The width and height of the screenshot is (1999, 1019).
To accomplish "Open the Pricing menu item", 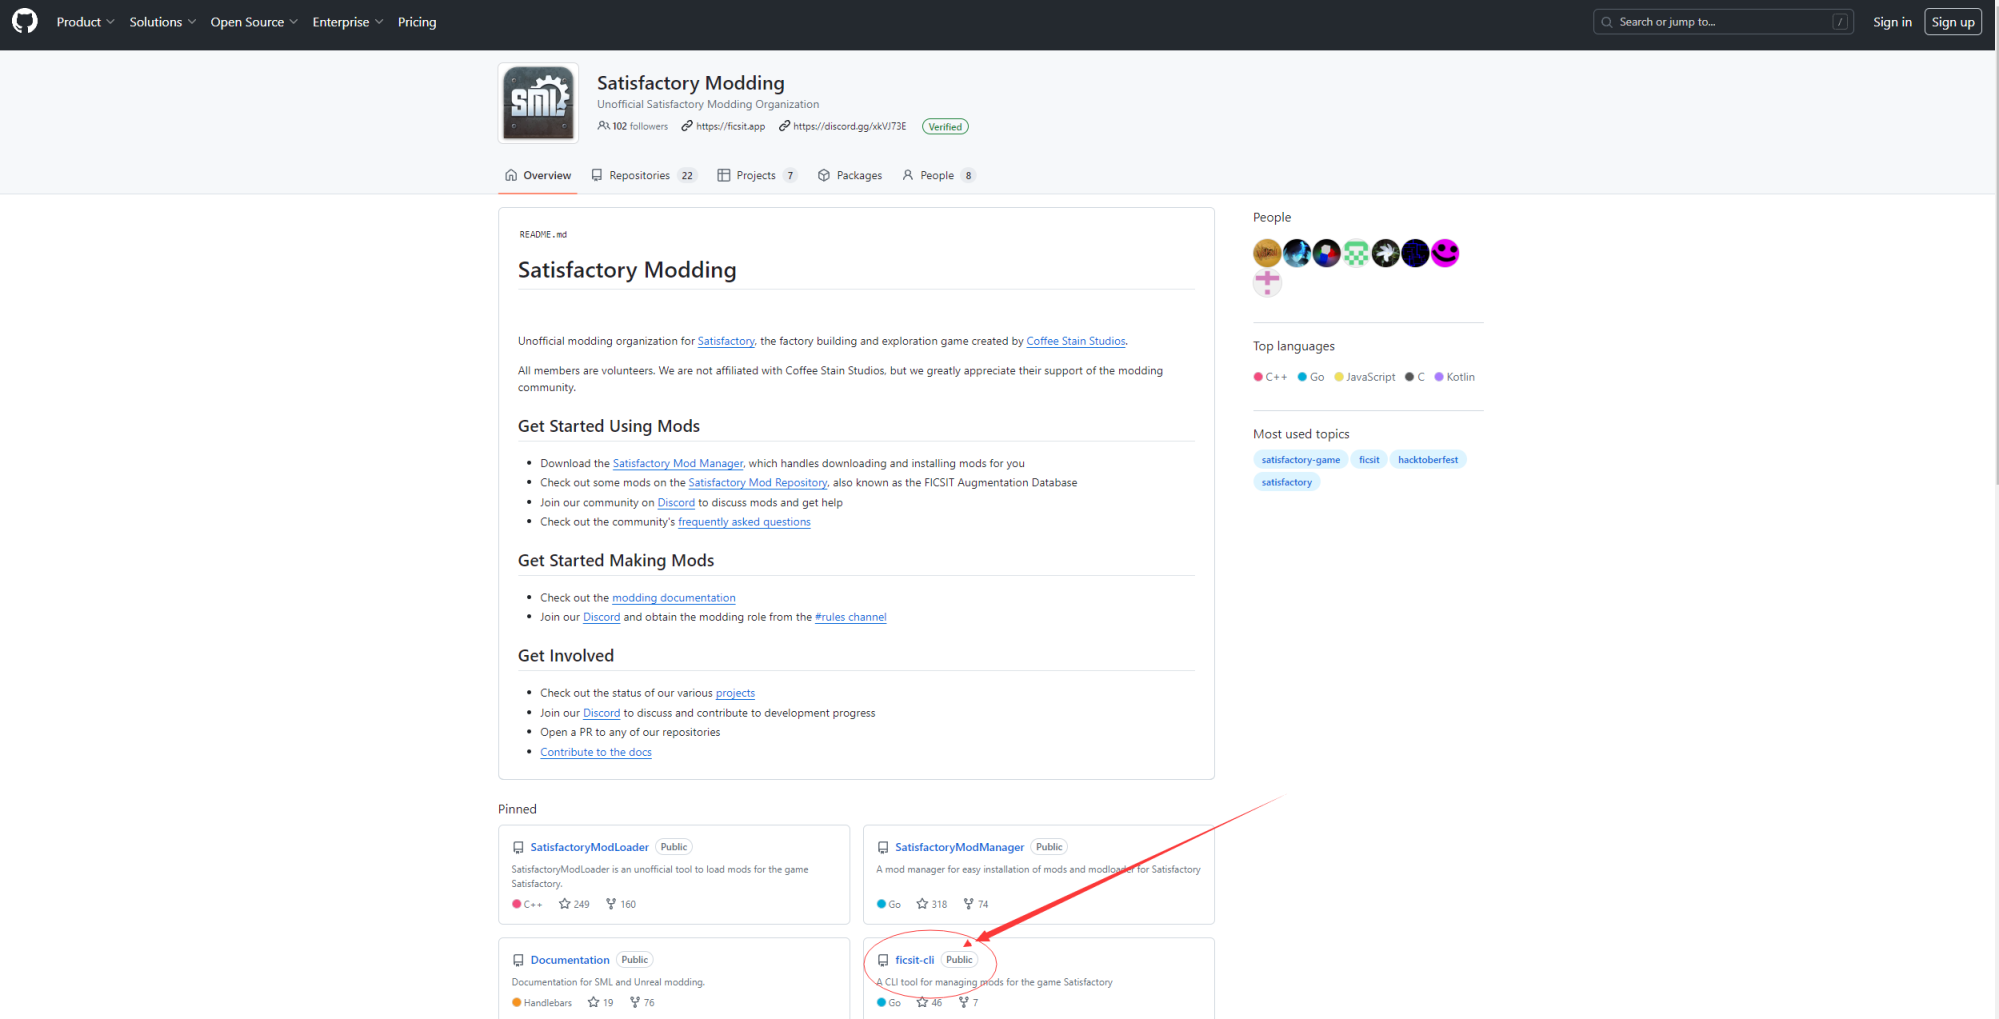I will [417, 22].
